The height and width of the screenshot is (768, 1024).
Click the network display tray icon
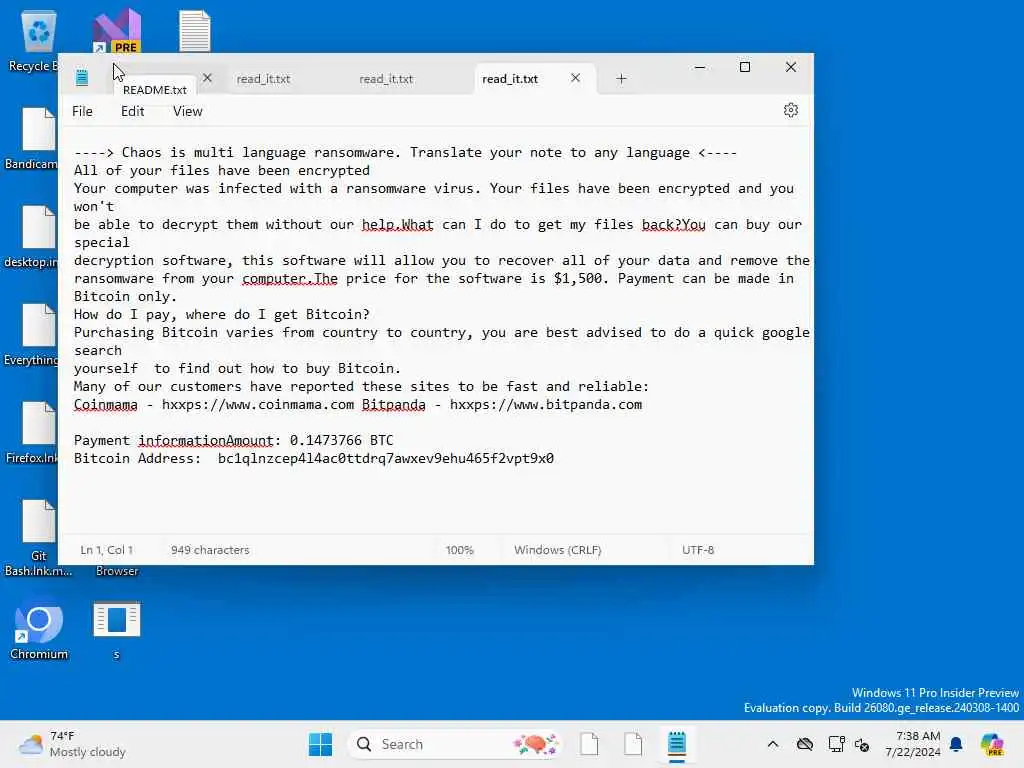(x=836, y=744)
